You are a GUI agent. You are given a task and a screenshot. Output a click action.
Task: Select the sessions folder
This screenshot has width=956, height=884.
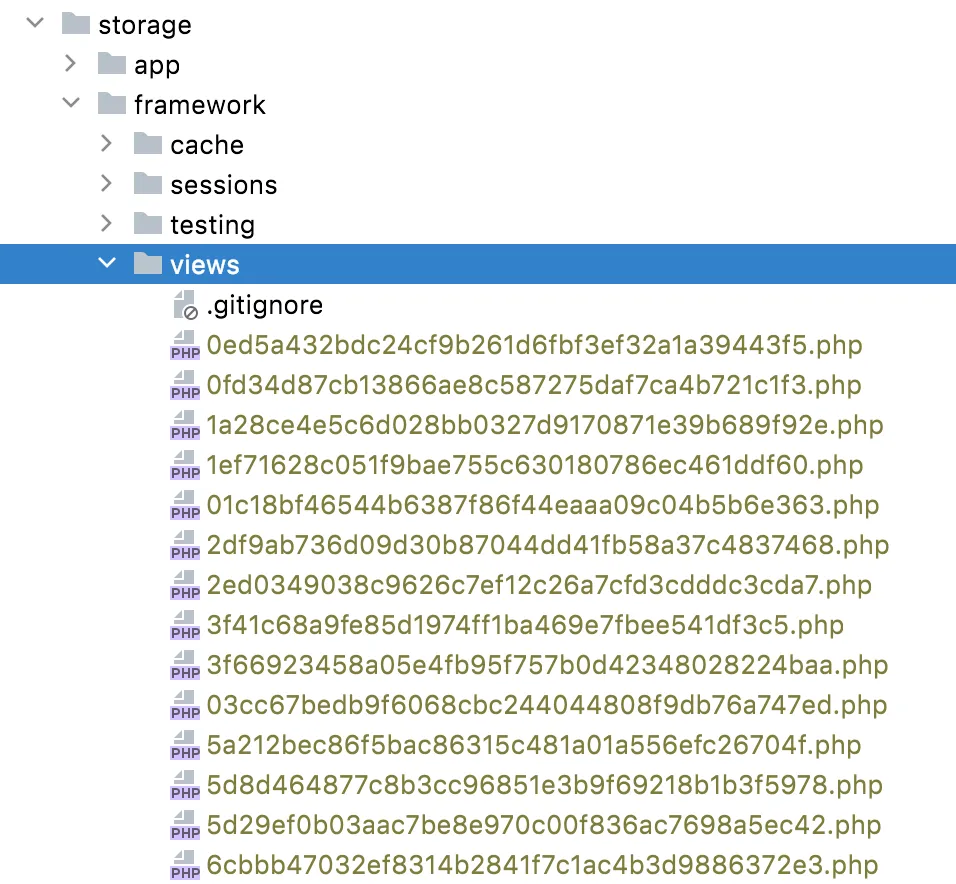click(223, 185)
